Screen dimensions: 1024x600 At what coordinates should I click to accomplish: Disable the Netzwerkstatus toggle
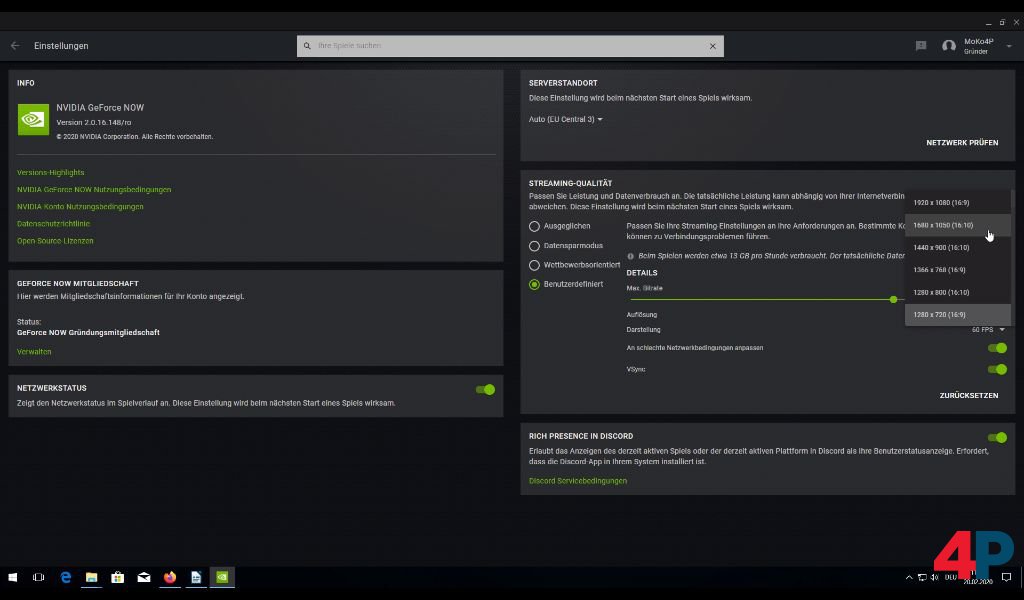click(x=485, y=390)
